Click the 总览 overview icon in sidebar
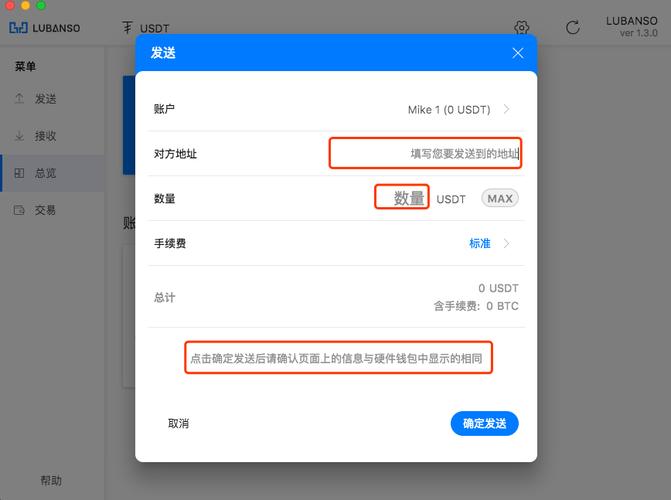 click(19, 173)
